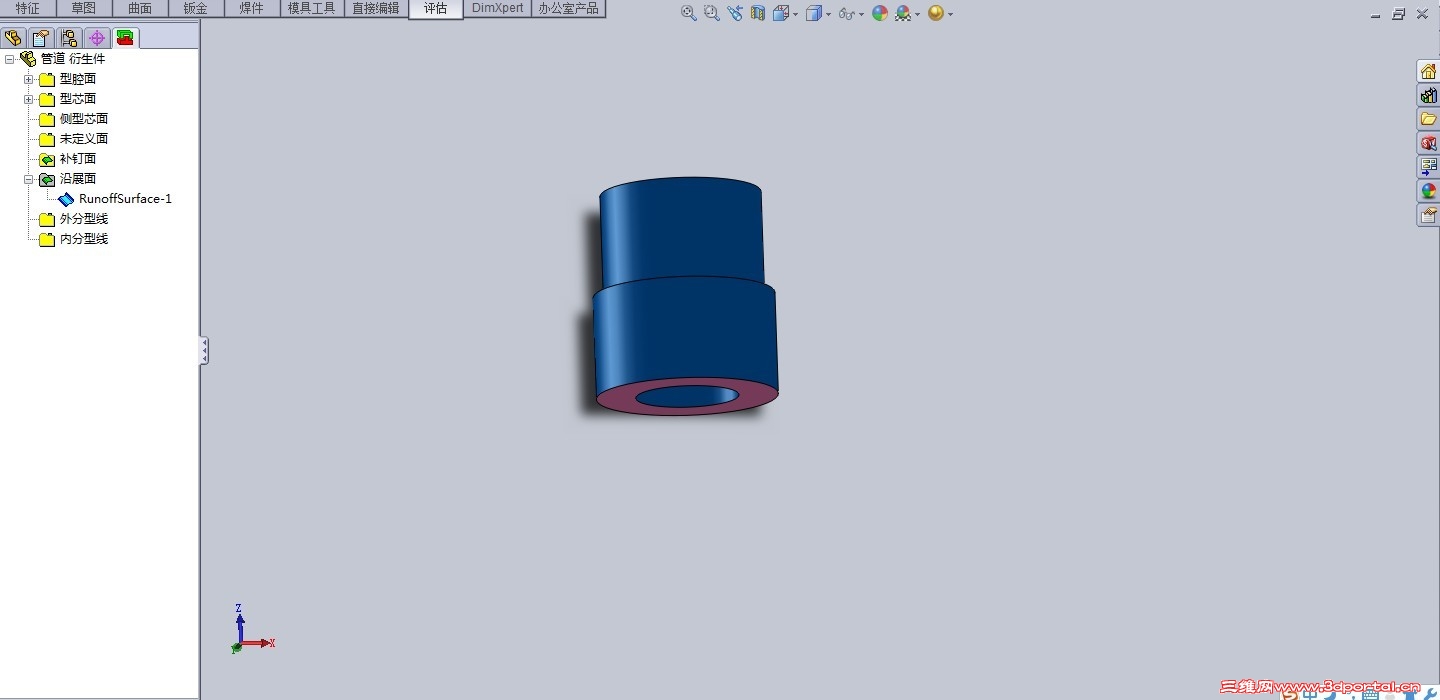
Task: Open the View Palette icon in task pane
Action: pos(1428,167)
